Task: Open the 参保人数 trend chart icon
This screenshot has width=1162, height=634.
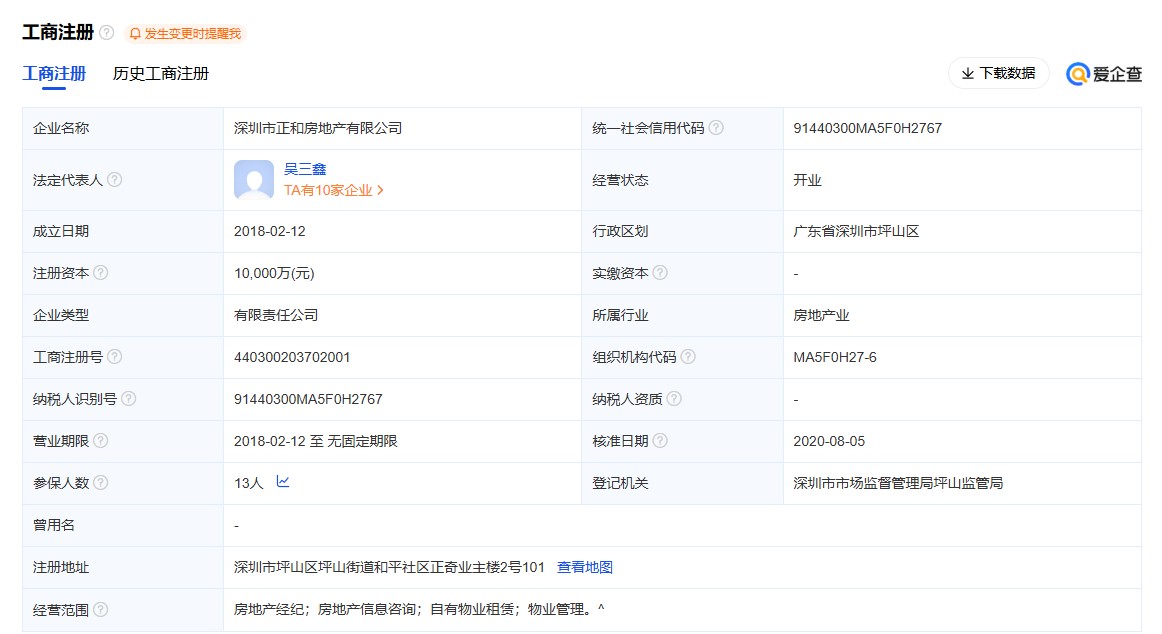Action: pyautogui.click(x=283, y=482)
